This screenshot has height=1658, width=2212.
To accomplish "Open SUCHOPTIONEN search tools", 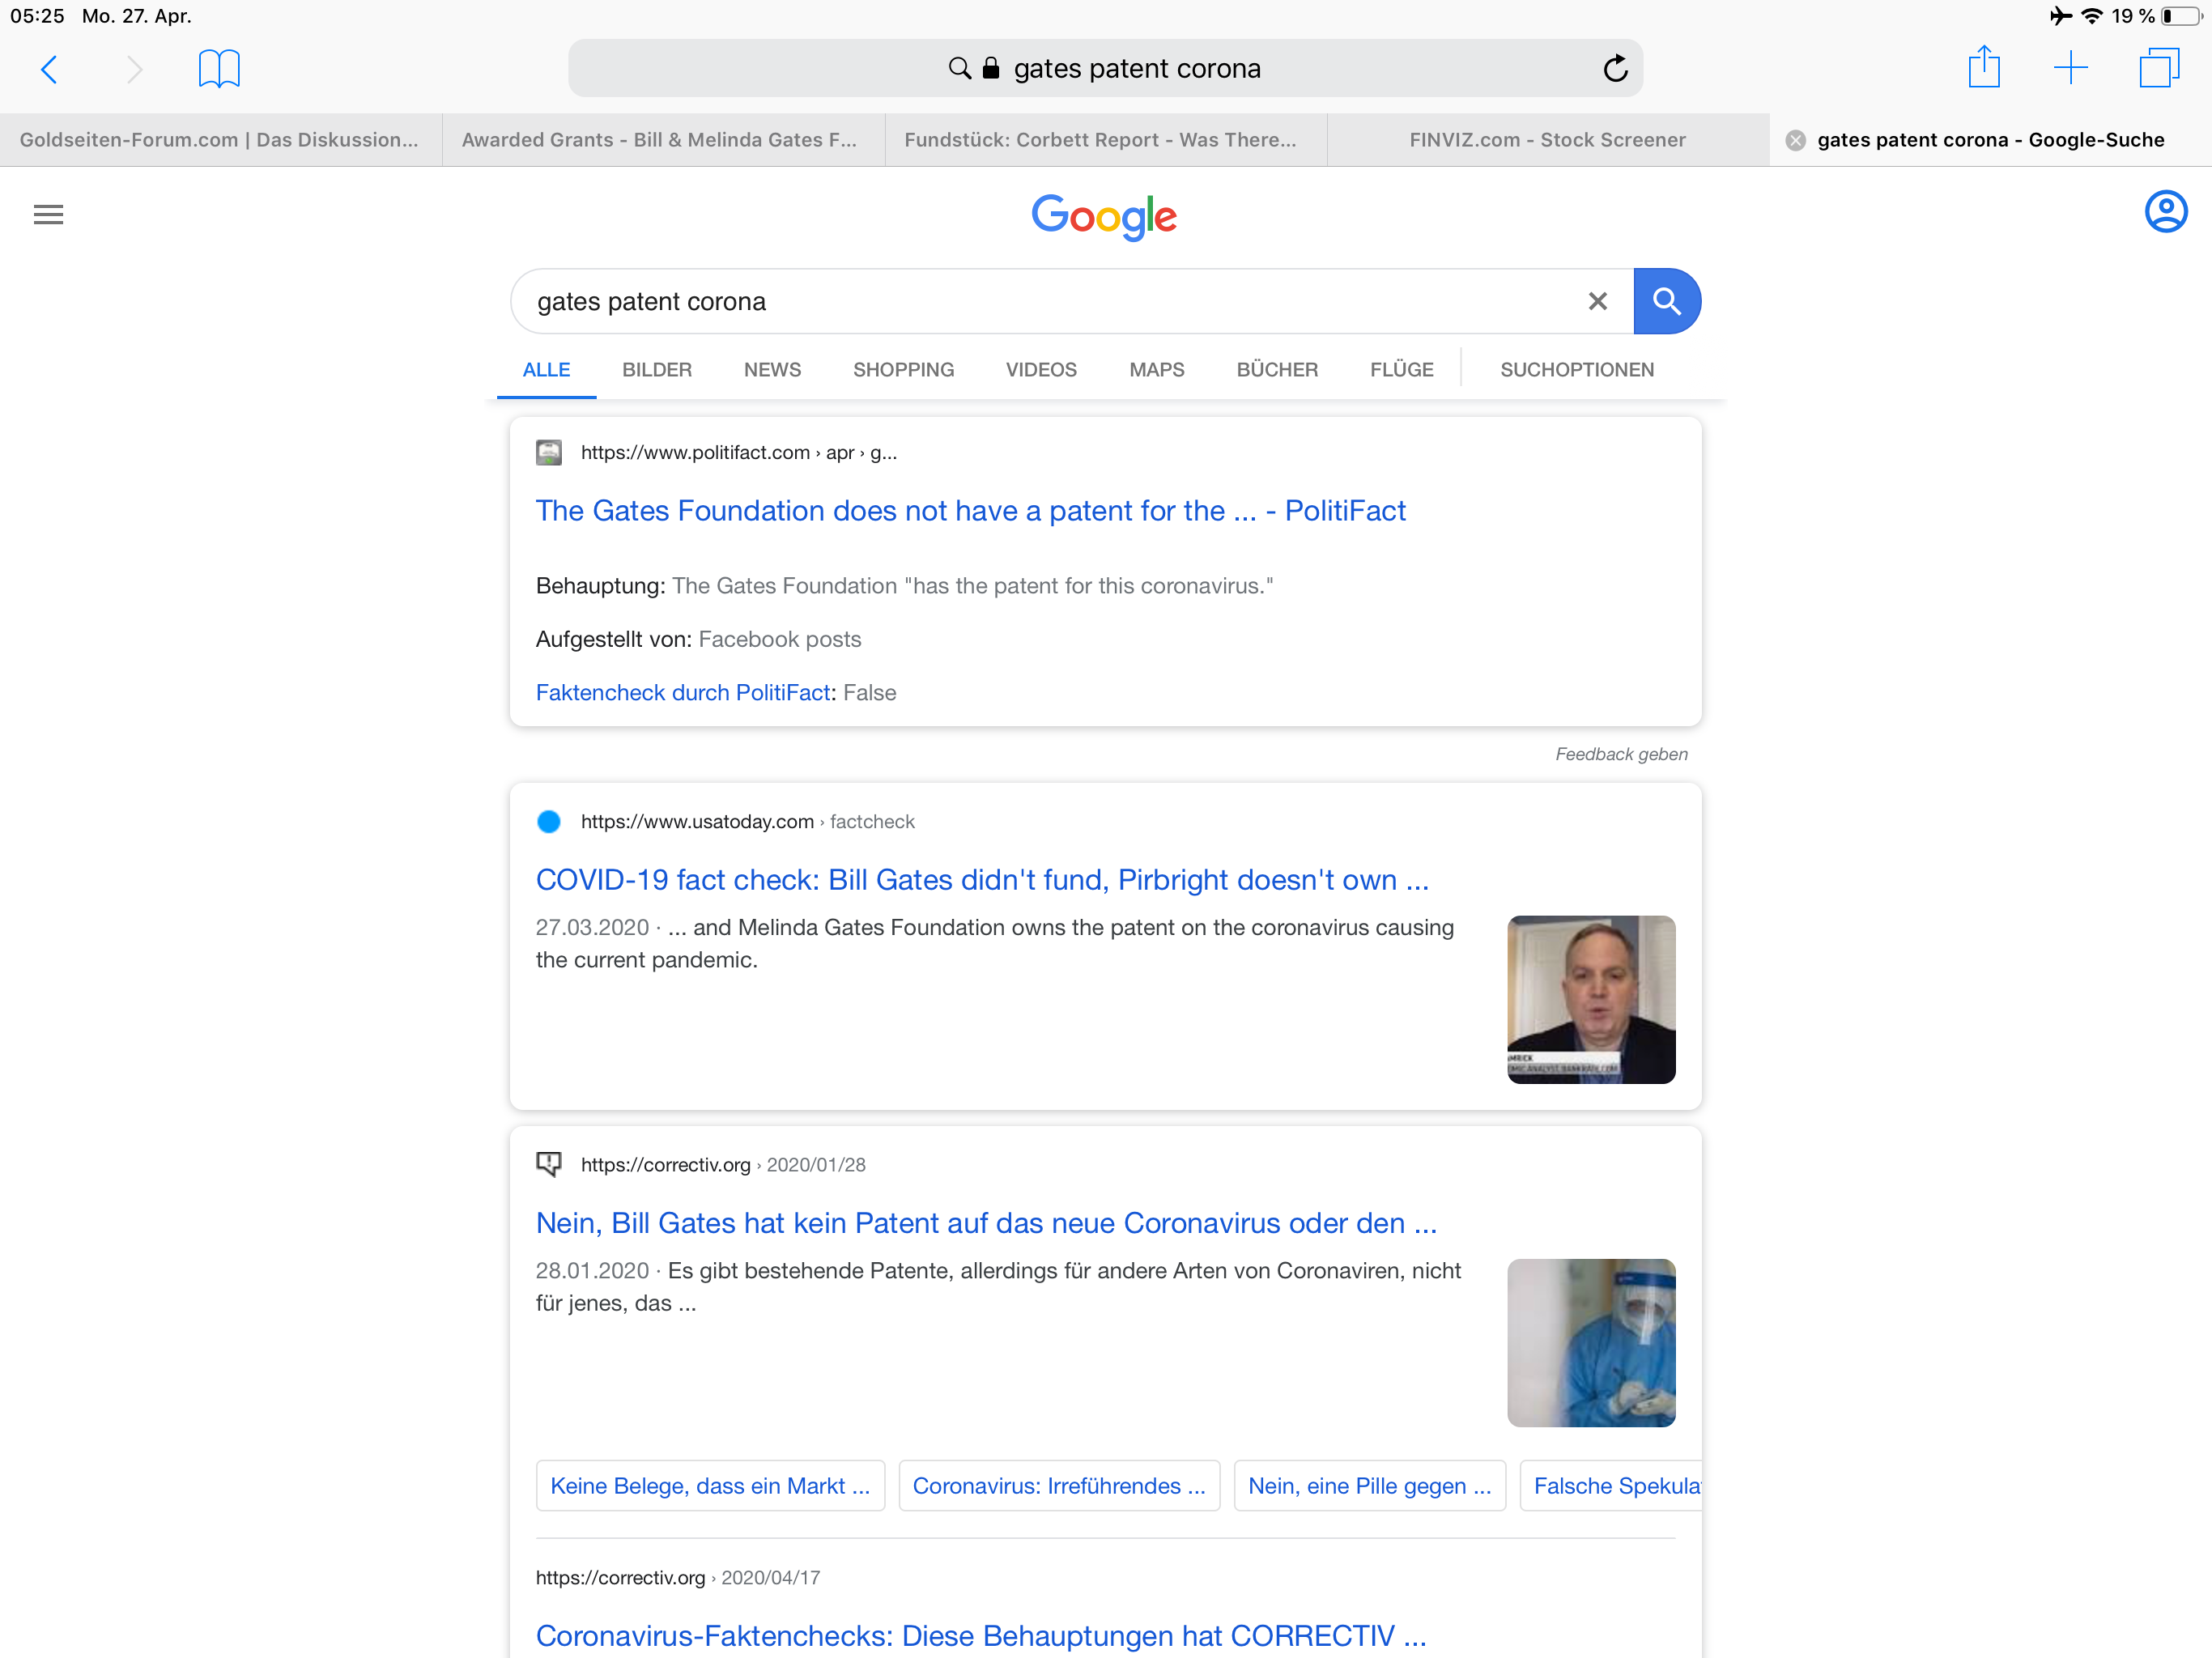I will [x=1576, y=370].
